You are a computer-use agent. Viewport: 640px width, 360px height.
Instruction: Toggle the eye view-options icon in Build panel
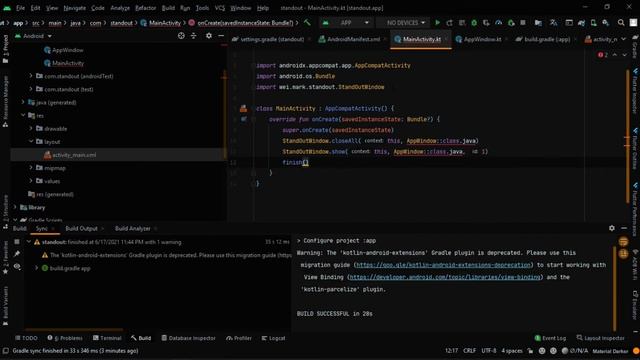tap(17, 266)
